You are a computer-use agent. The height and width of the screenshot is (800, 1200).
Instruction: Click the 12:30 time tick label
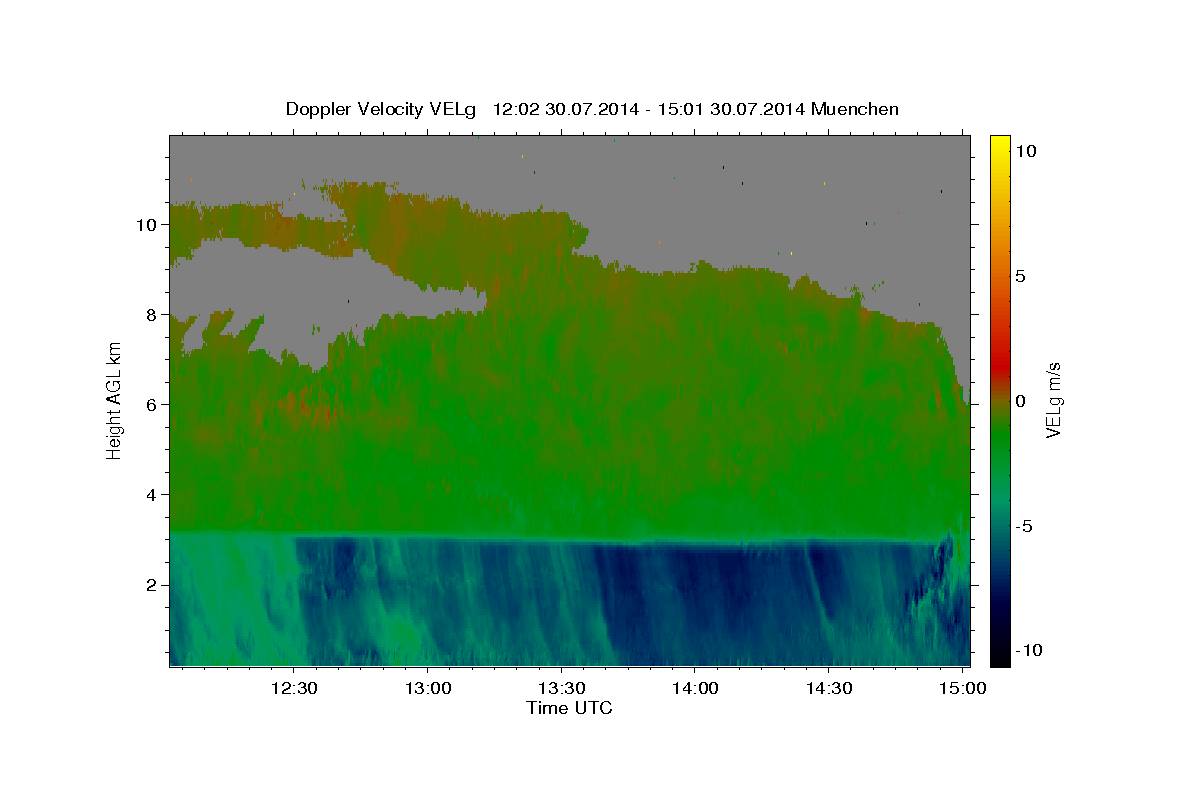[x=294, y=689]
